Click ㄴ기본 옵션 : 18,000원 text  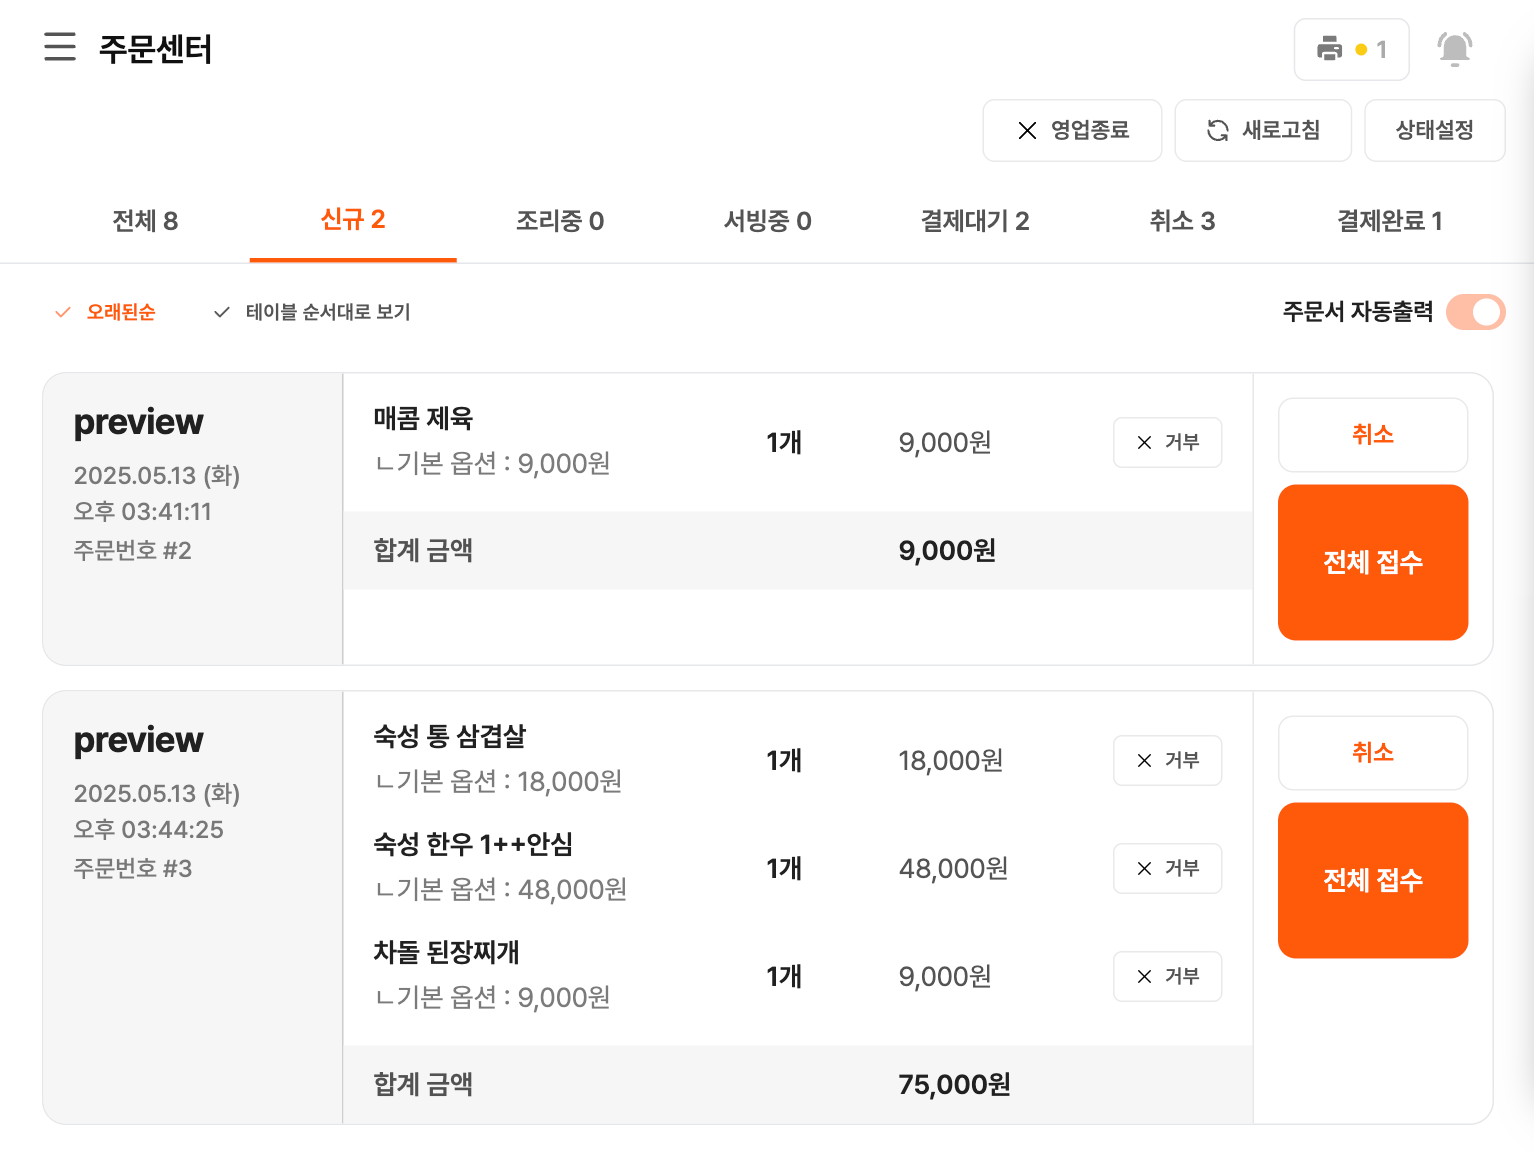(x=498, y=781)
